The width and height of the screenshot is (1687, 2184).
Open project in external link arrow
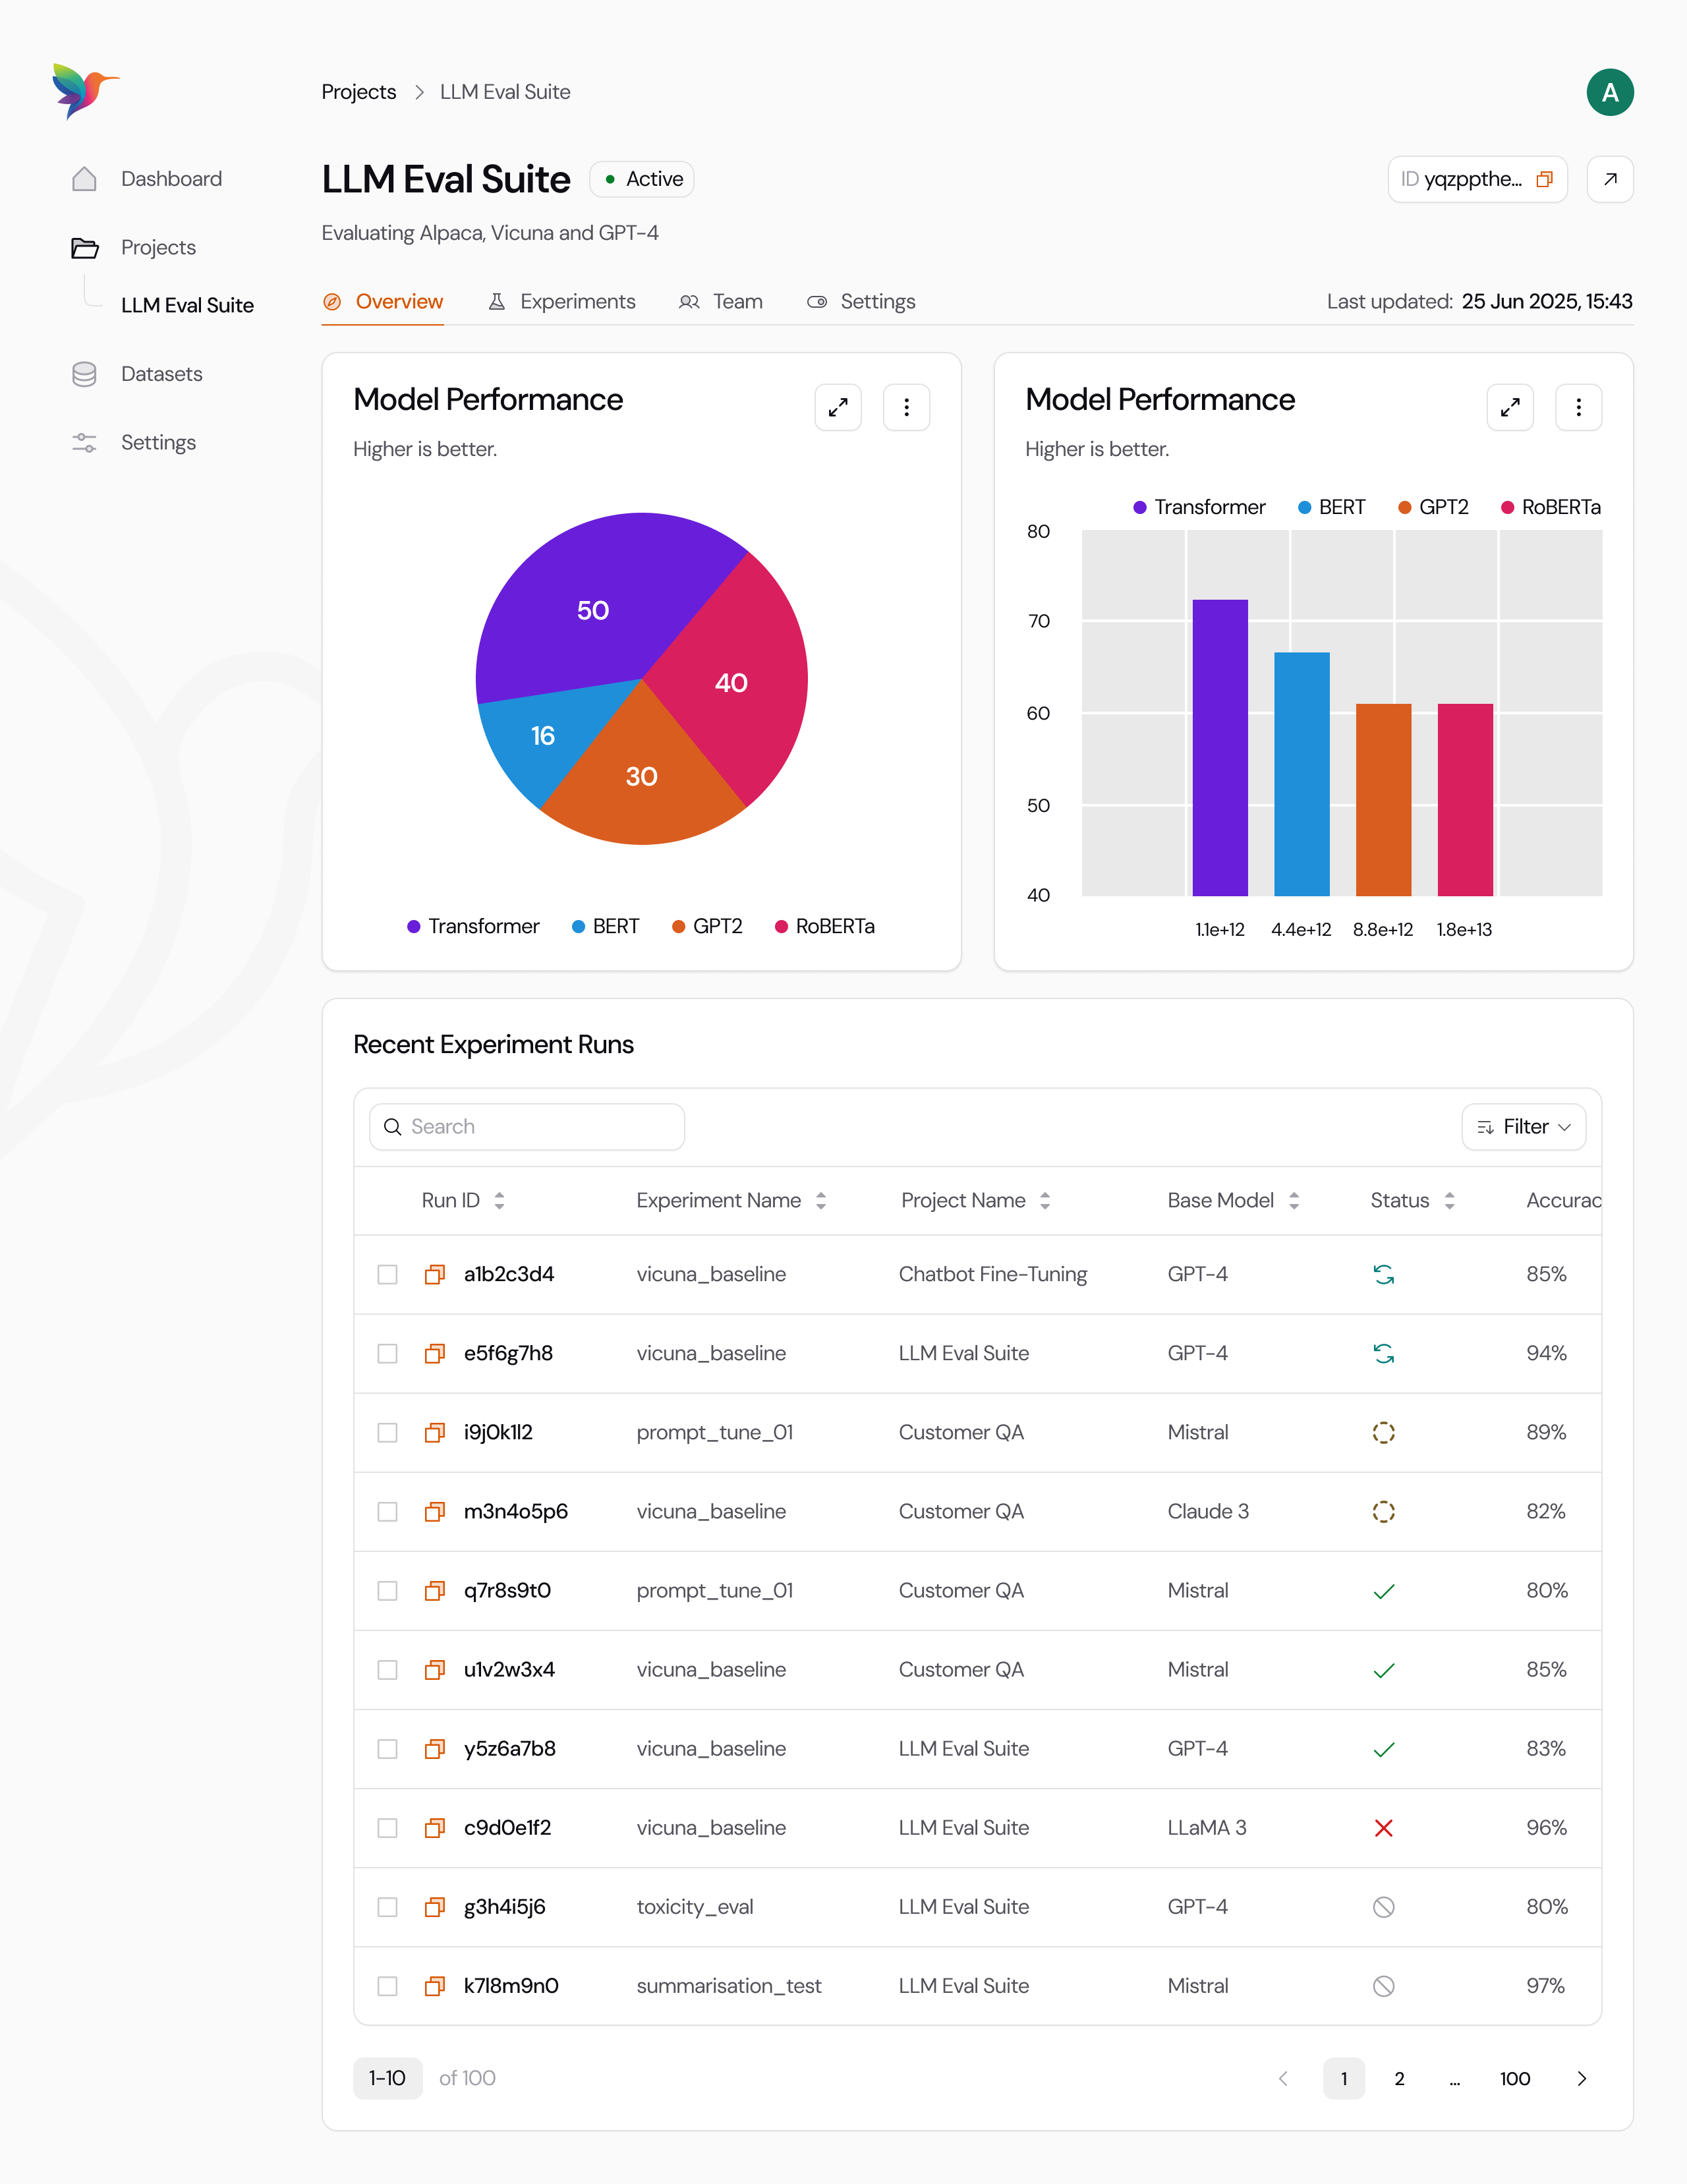point(1609,179)
